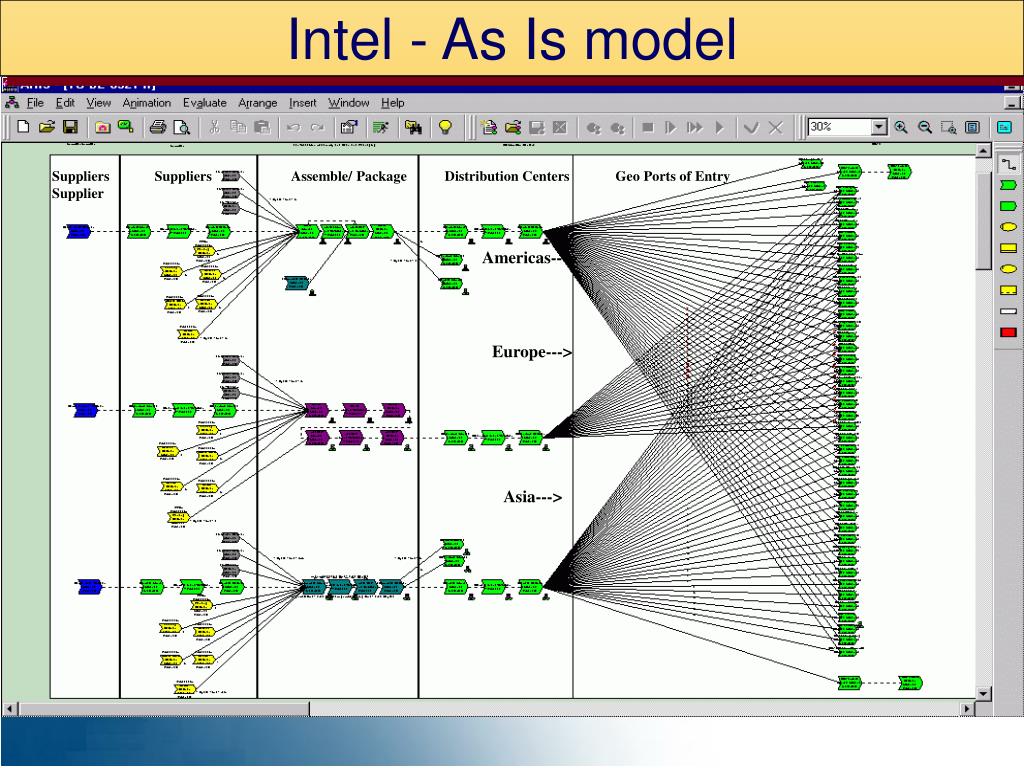Click the vertical scrollbar up arrow

pos(984,151)
